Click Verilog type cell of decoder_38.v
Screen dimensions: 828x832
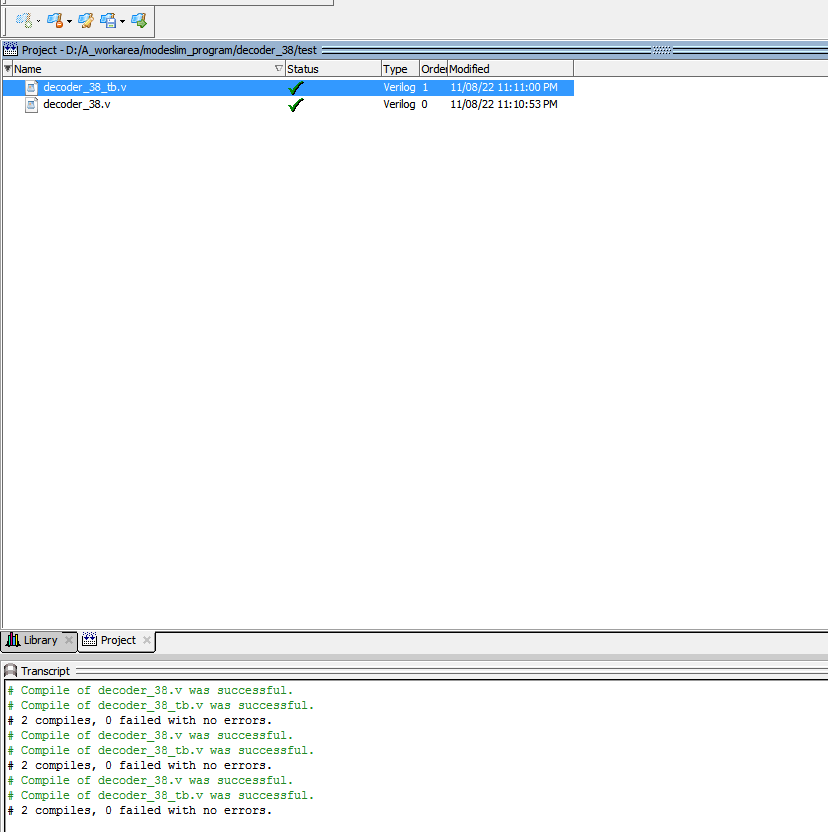tap(399, 105)
